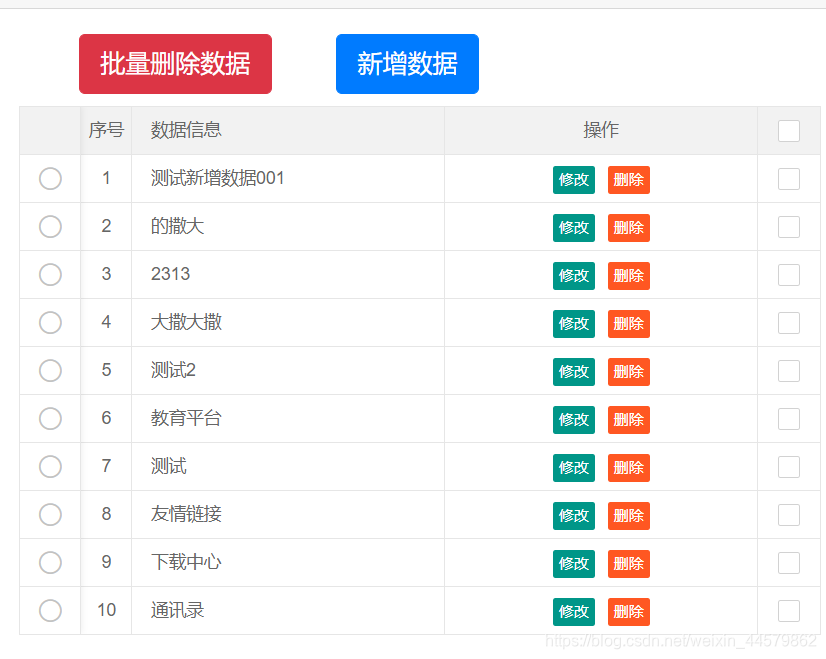Select the radio button for row 的撒大
This screenshot has height=659, width=826.
tap(50, 227)
